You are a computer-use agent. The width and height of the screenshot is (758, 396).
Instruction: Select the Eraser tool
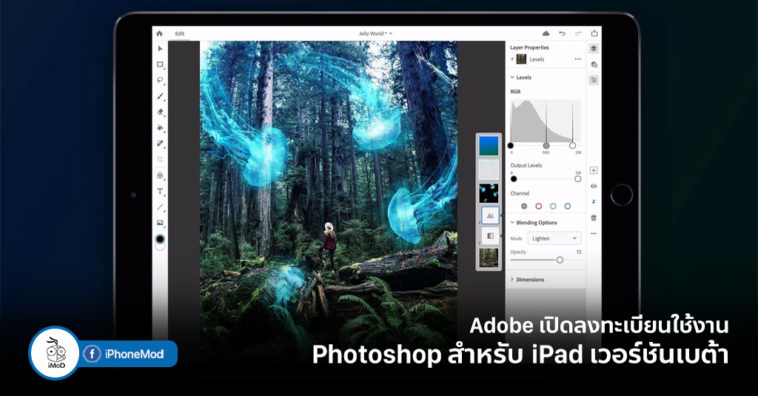[x=160, y=112]
